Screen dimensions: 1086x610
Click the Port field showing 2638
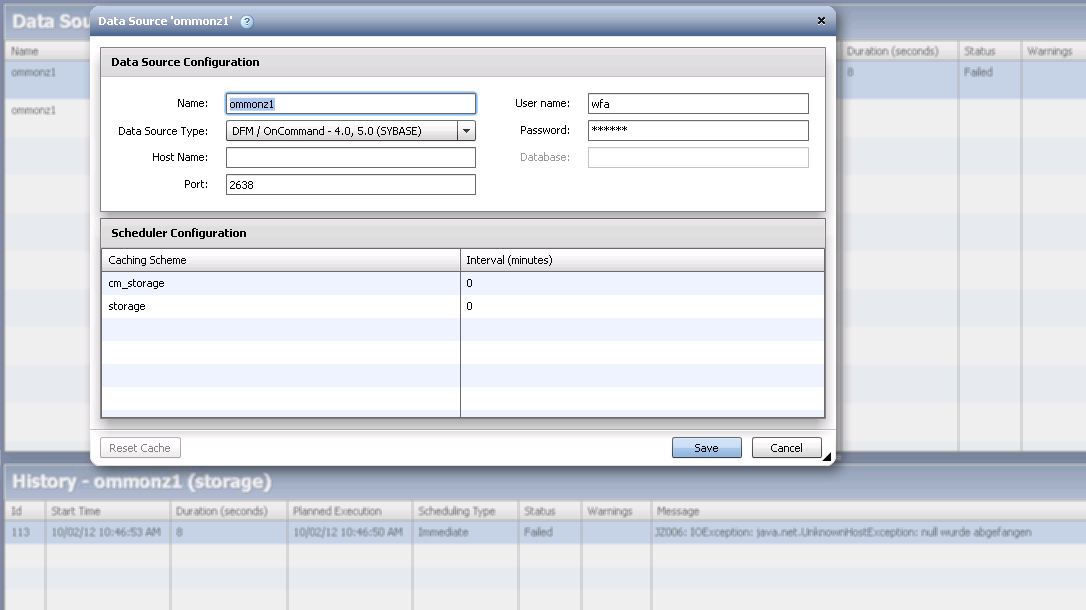(350, 185)
